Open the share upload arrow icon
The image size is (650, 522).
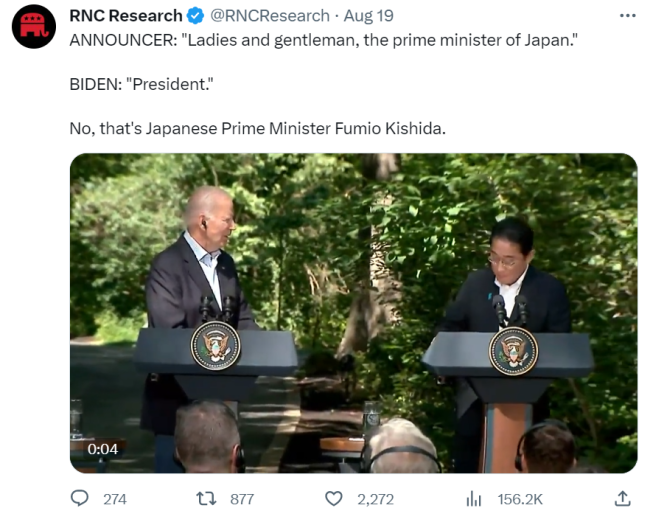[x=622, y=497]
